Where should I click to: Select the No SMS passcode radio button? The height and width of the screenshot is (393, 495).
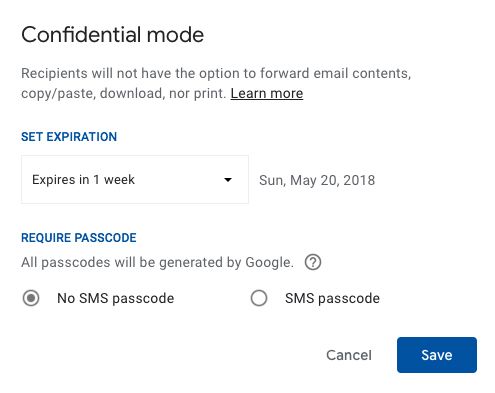tap(31, 298)
